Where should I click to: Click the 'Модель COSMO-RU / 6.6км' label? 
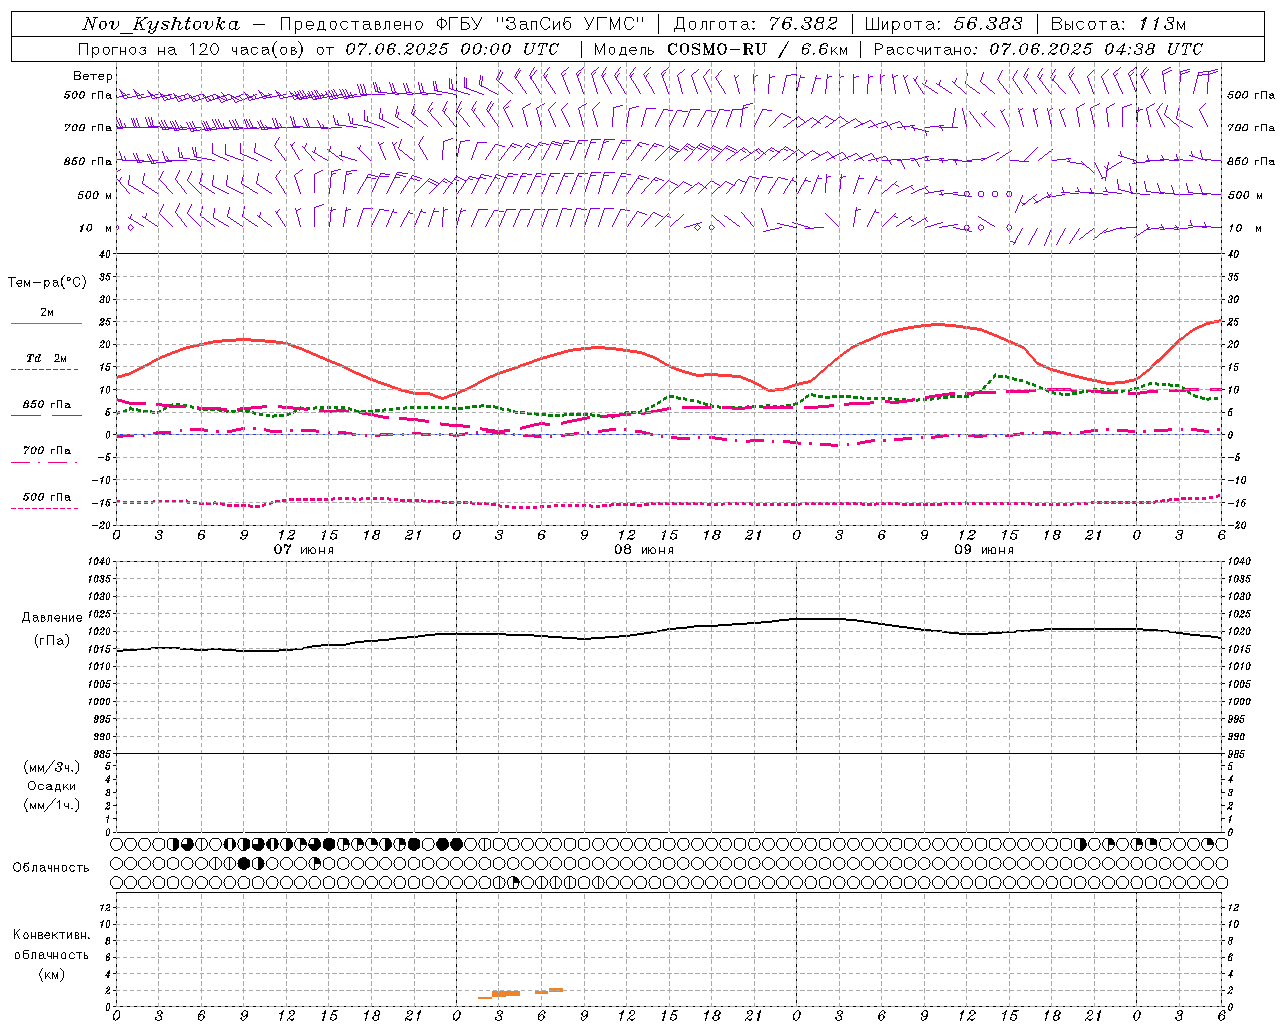coord(721,49)
